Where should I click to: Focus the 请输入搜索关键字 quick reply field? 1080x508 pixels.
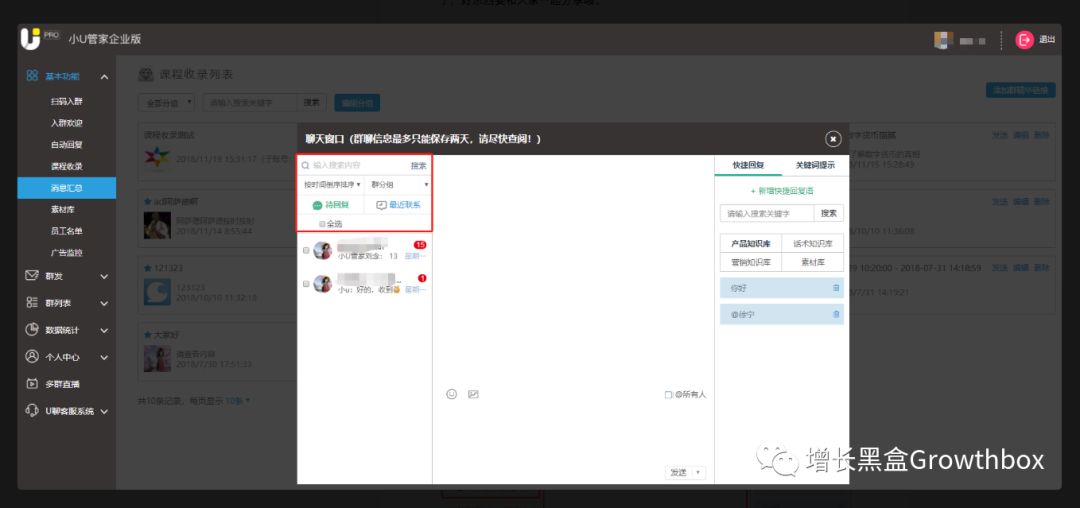[x=767, y=213]
